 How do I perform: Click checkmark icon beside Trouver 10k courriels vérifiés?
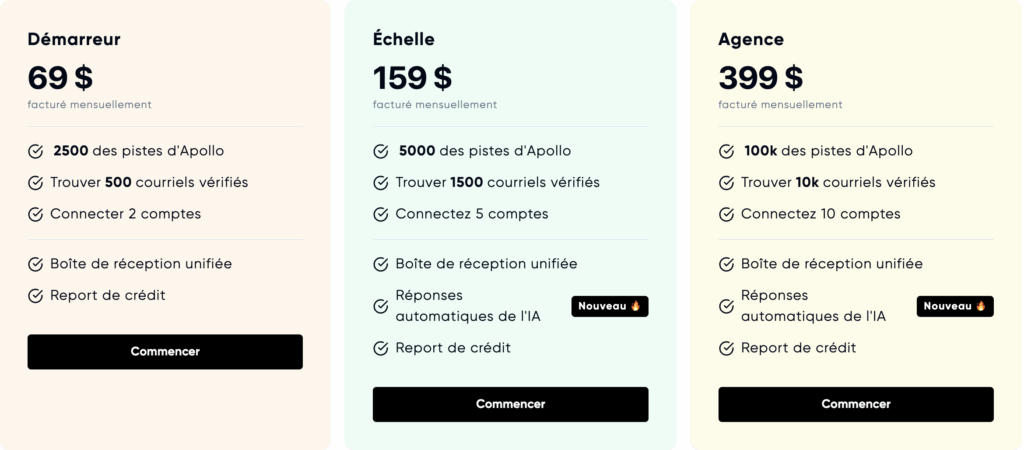[727, 183]
